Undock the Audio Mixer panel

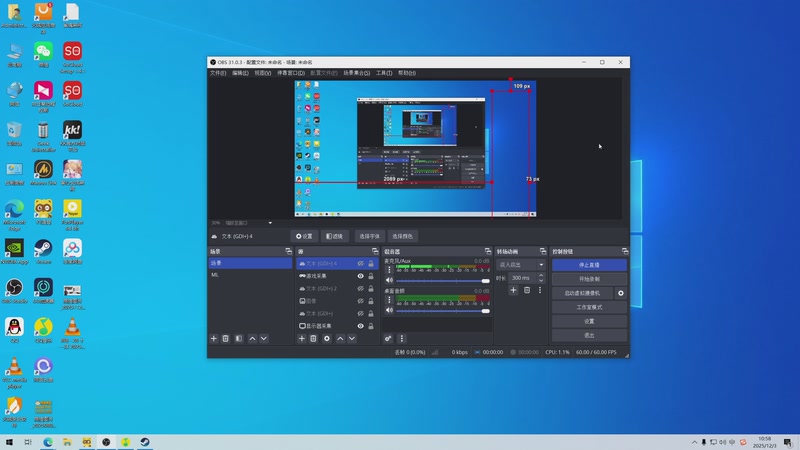(x=488, y=251)
